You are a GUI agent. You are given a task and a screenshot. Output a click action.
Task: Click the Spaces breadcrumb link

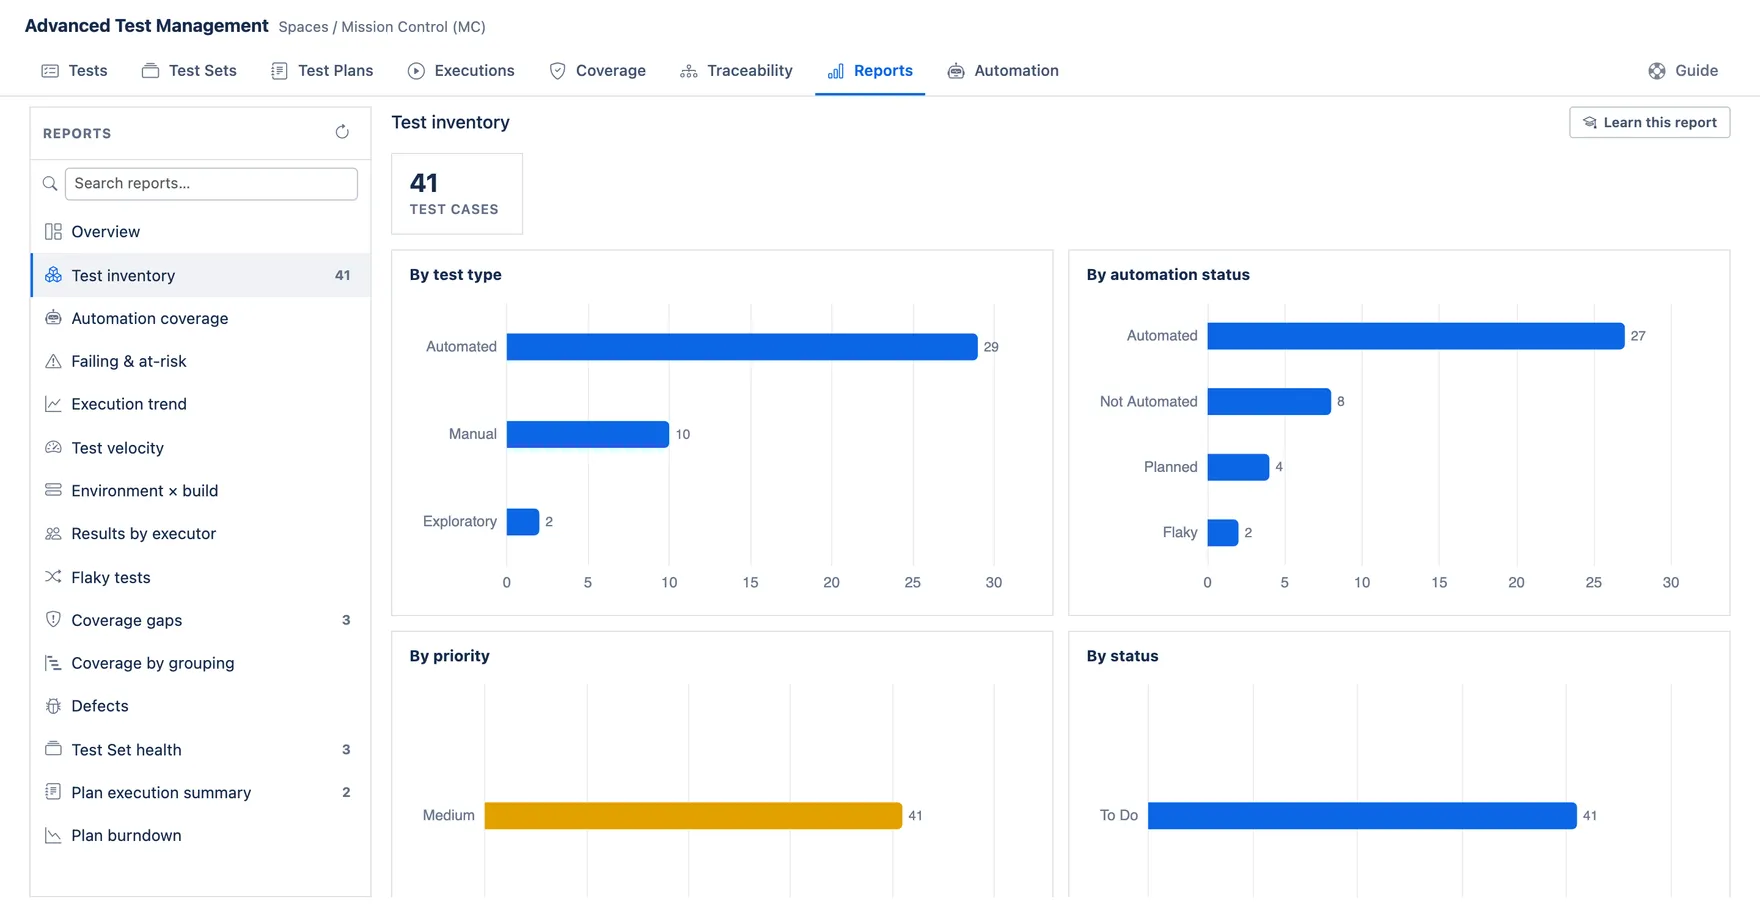[x=302, y=27]
